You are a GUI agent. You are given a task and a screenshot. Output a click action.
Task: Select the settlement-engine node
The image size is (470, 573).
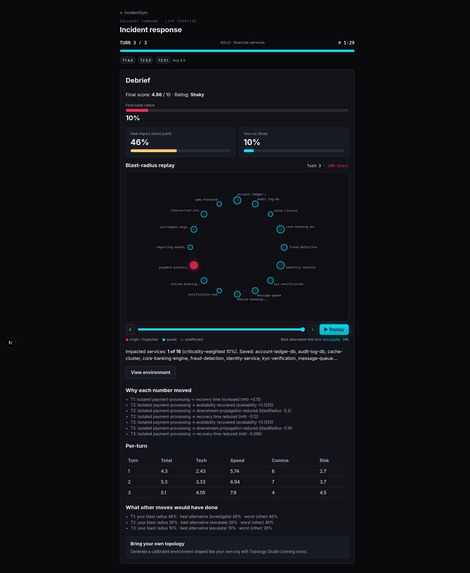pyautogui.click(x=194, y=229)
